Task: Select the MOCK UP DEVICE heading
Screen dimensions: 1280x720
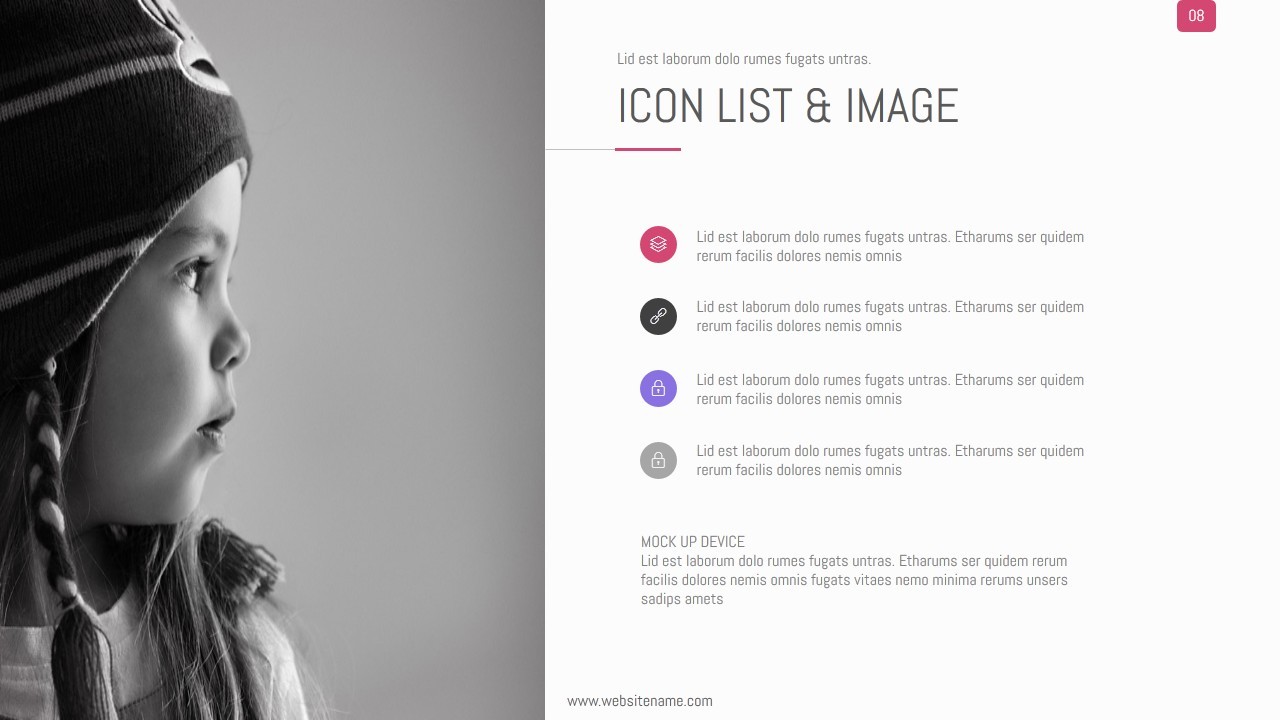Action: 693,542
